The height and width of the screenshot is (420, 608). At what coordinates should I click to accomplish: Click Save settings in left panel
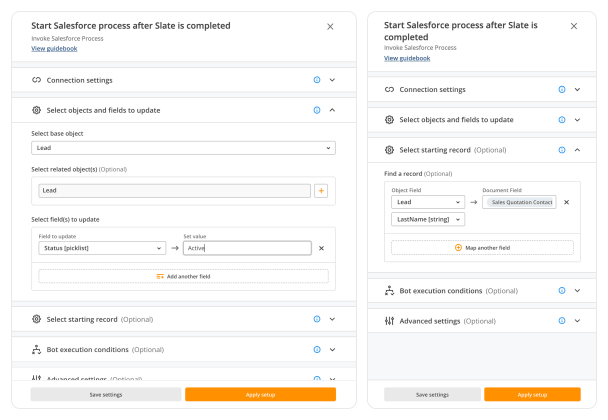(x=106, y=394)
